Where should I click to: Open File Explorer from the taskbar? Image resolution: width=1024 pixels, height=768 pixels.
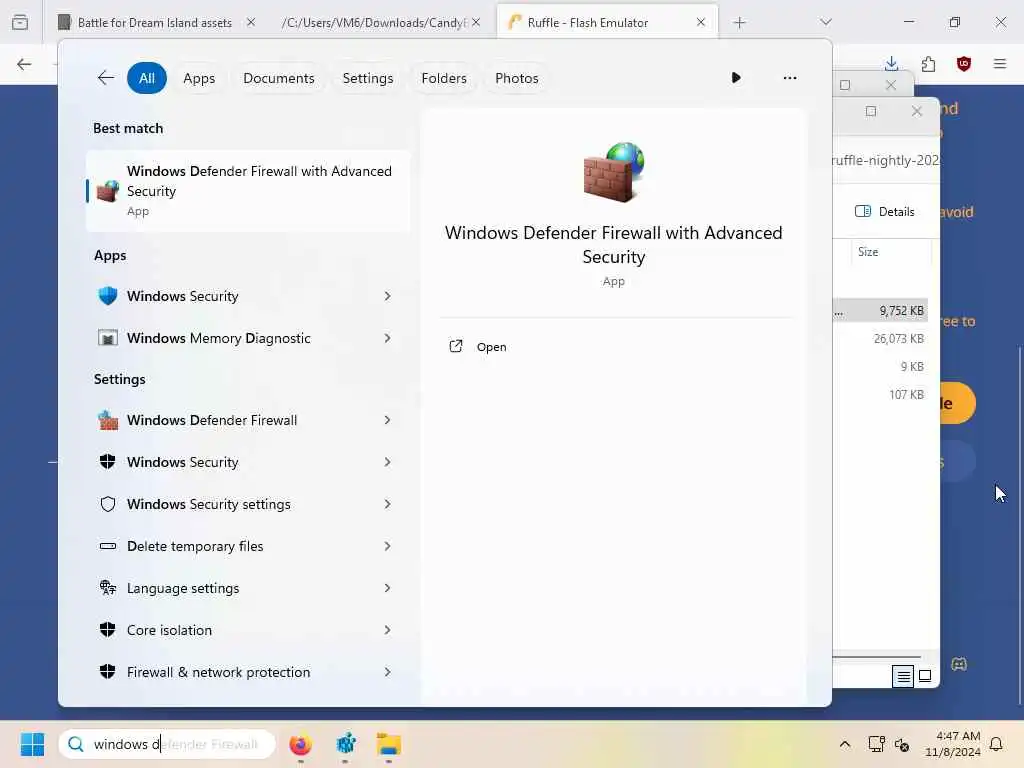point(389,744)
